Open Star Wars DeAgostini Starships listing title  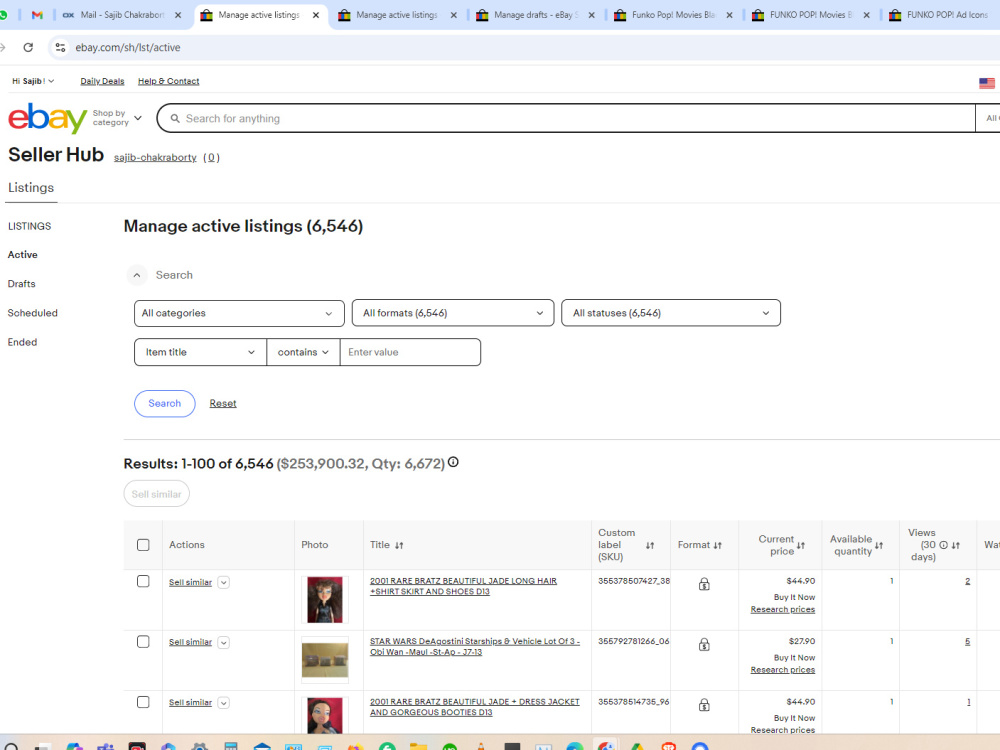[474, 647]
